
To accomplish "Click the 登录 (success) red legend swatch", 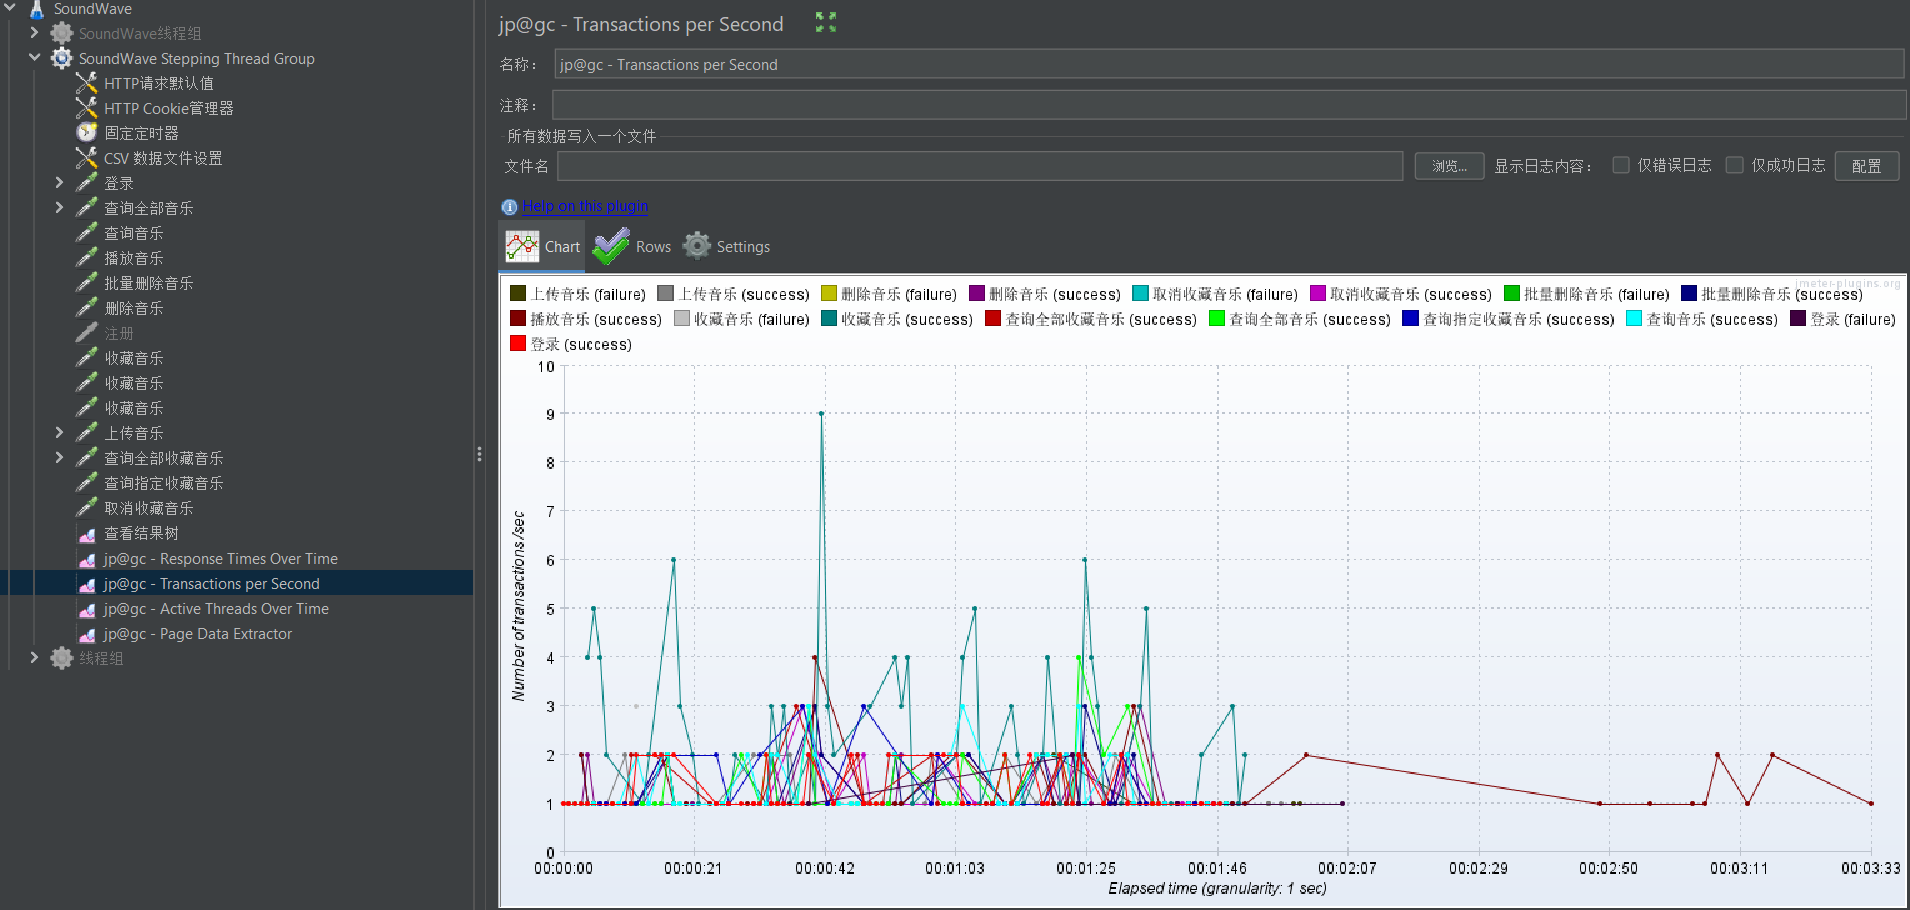I will 518,343.
